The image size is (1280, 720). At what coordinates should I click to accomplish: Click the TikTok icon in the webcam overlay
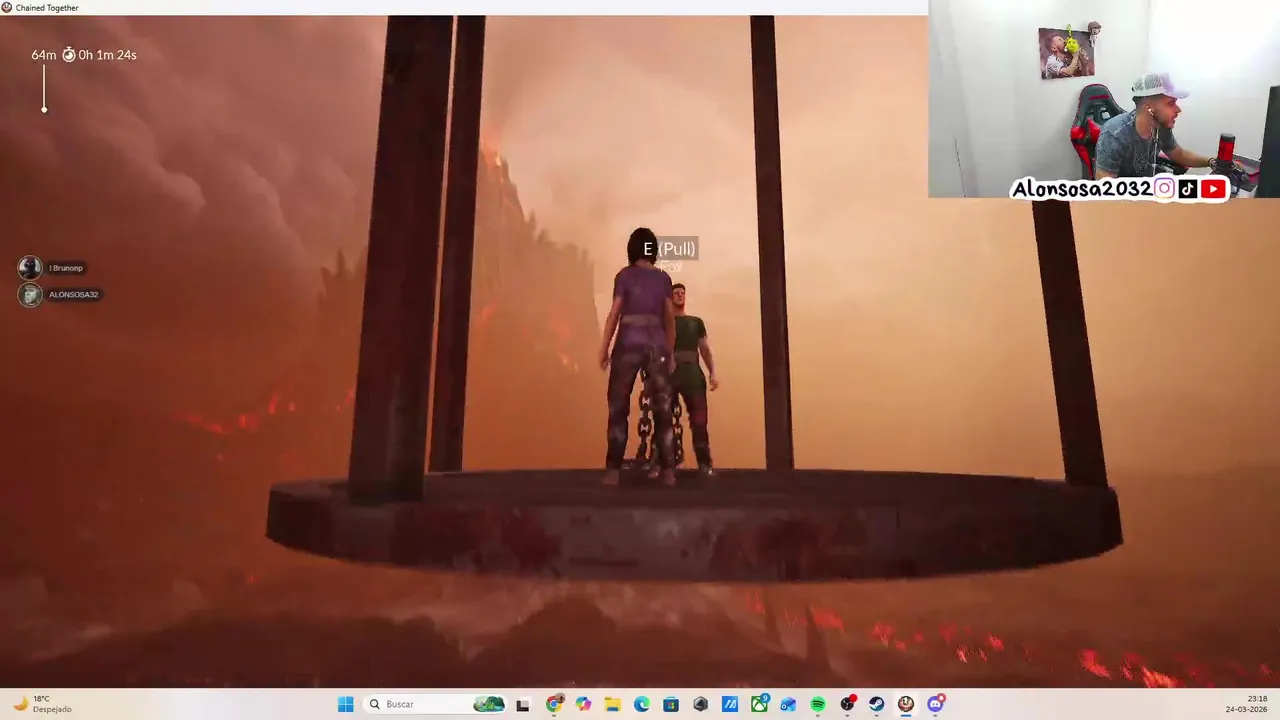(x=1188, y=189)
